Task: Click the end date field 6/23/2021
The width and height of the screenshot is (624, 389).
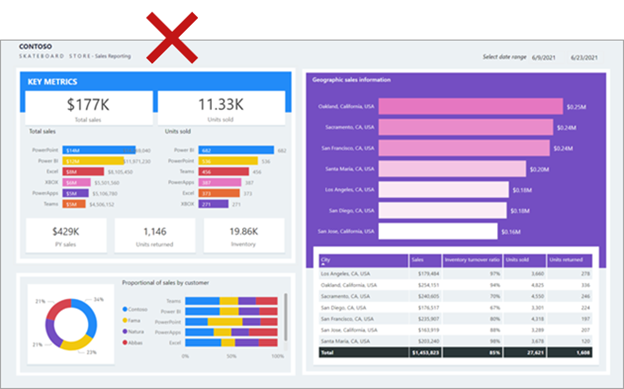Action: click(584, 57)
